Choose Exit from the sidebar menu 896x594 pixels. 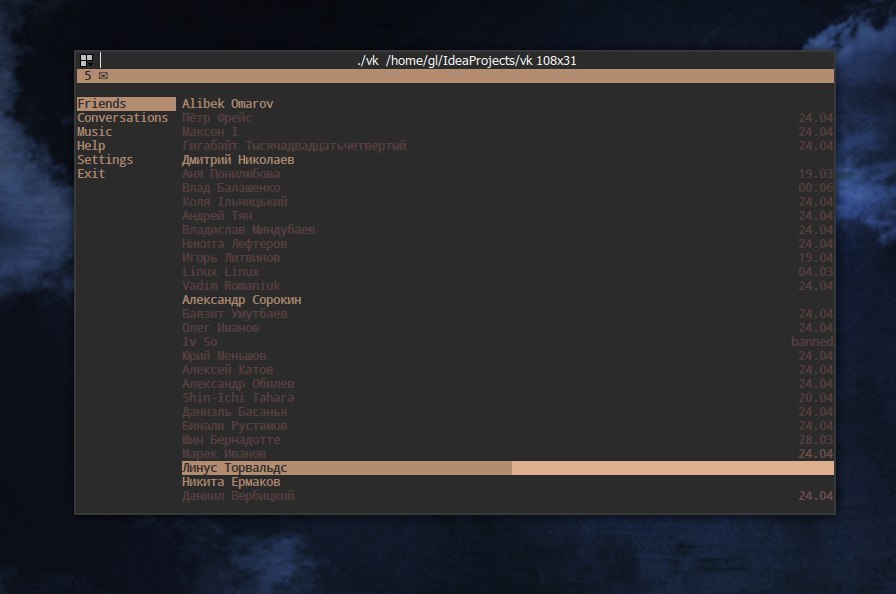pyautogui.click(x=91, y=174)
